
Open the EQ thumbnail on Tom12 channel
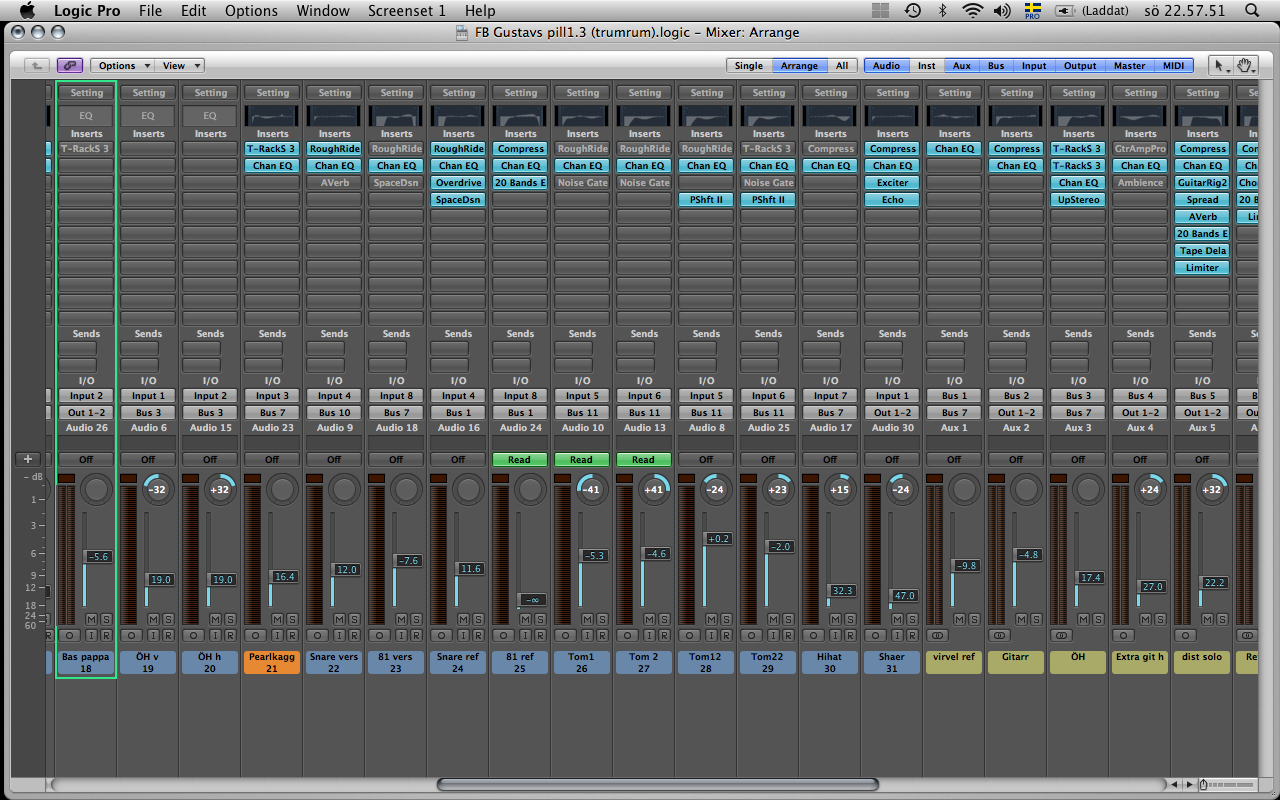coord(705,115)
